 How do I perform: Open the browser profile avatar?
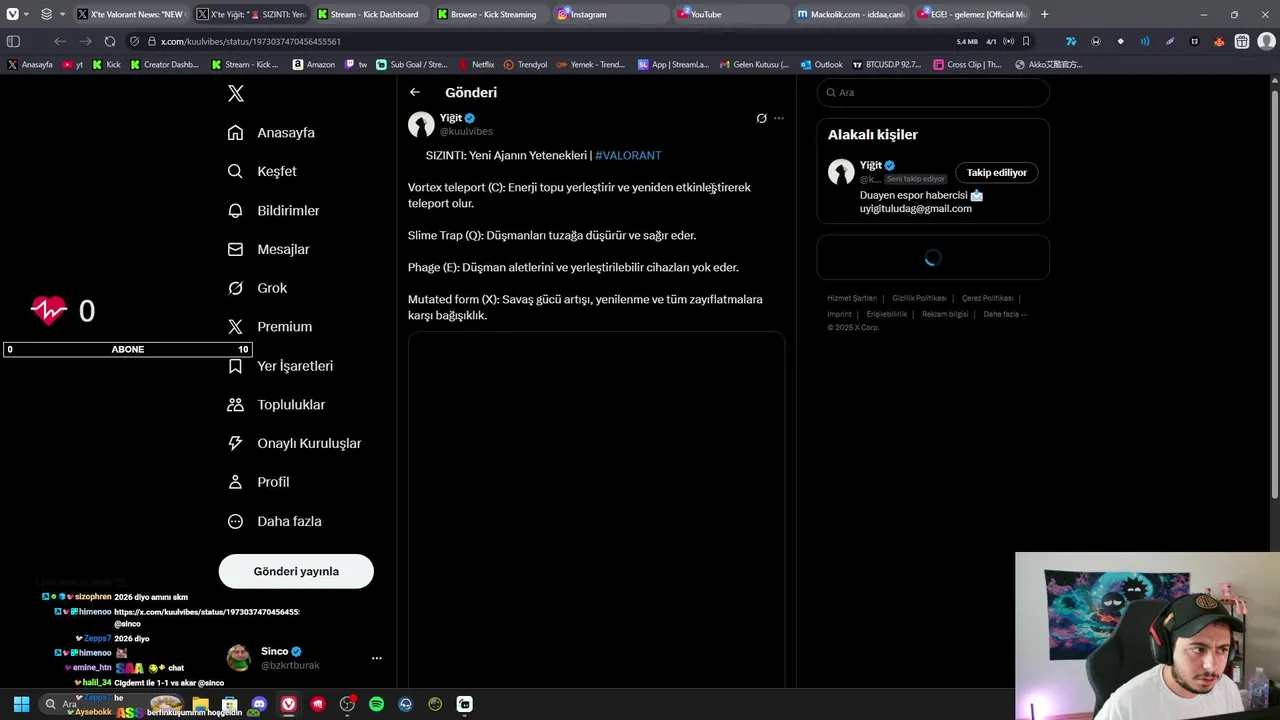1266,41
